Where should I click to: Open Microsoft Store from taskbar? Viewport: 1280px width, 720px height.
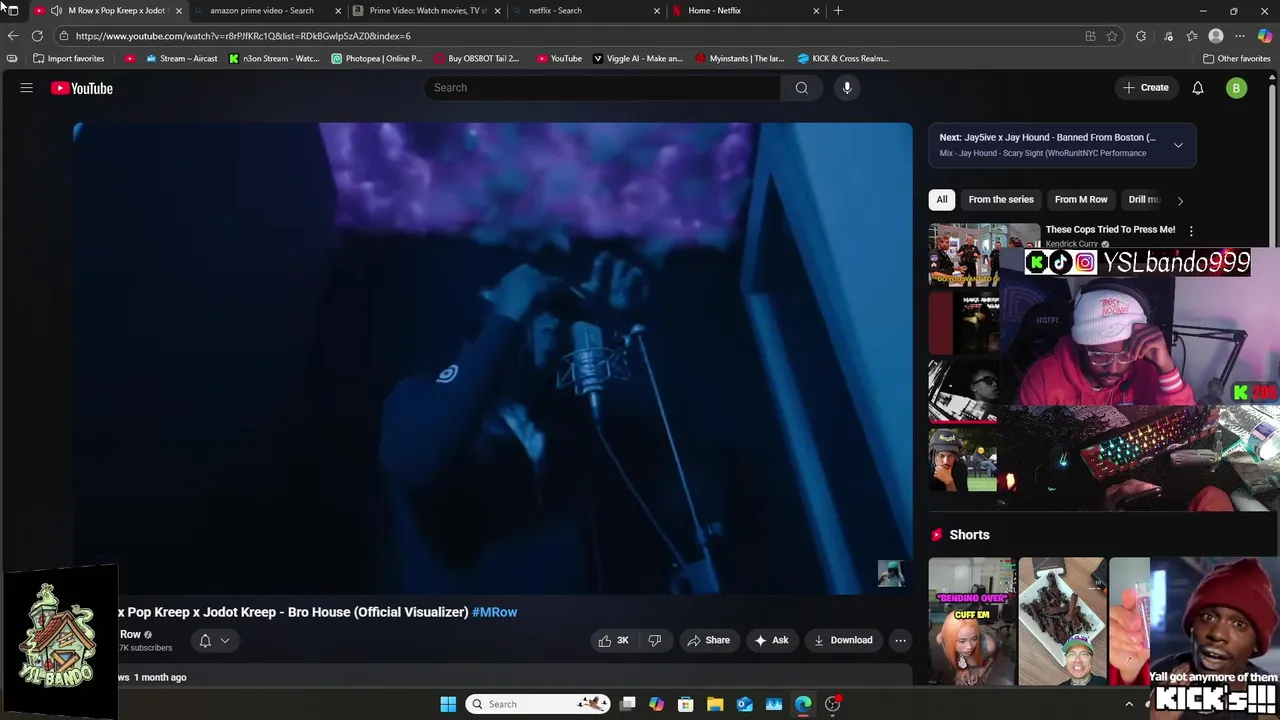[686, 704]
